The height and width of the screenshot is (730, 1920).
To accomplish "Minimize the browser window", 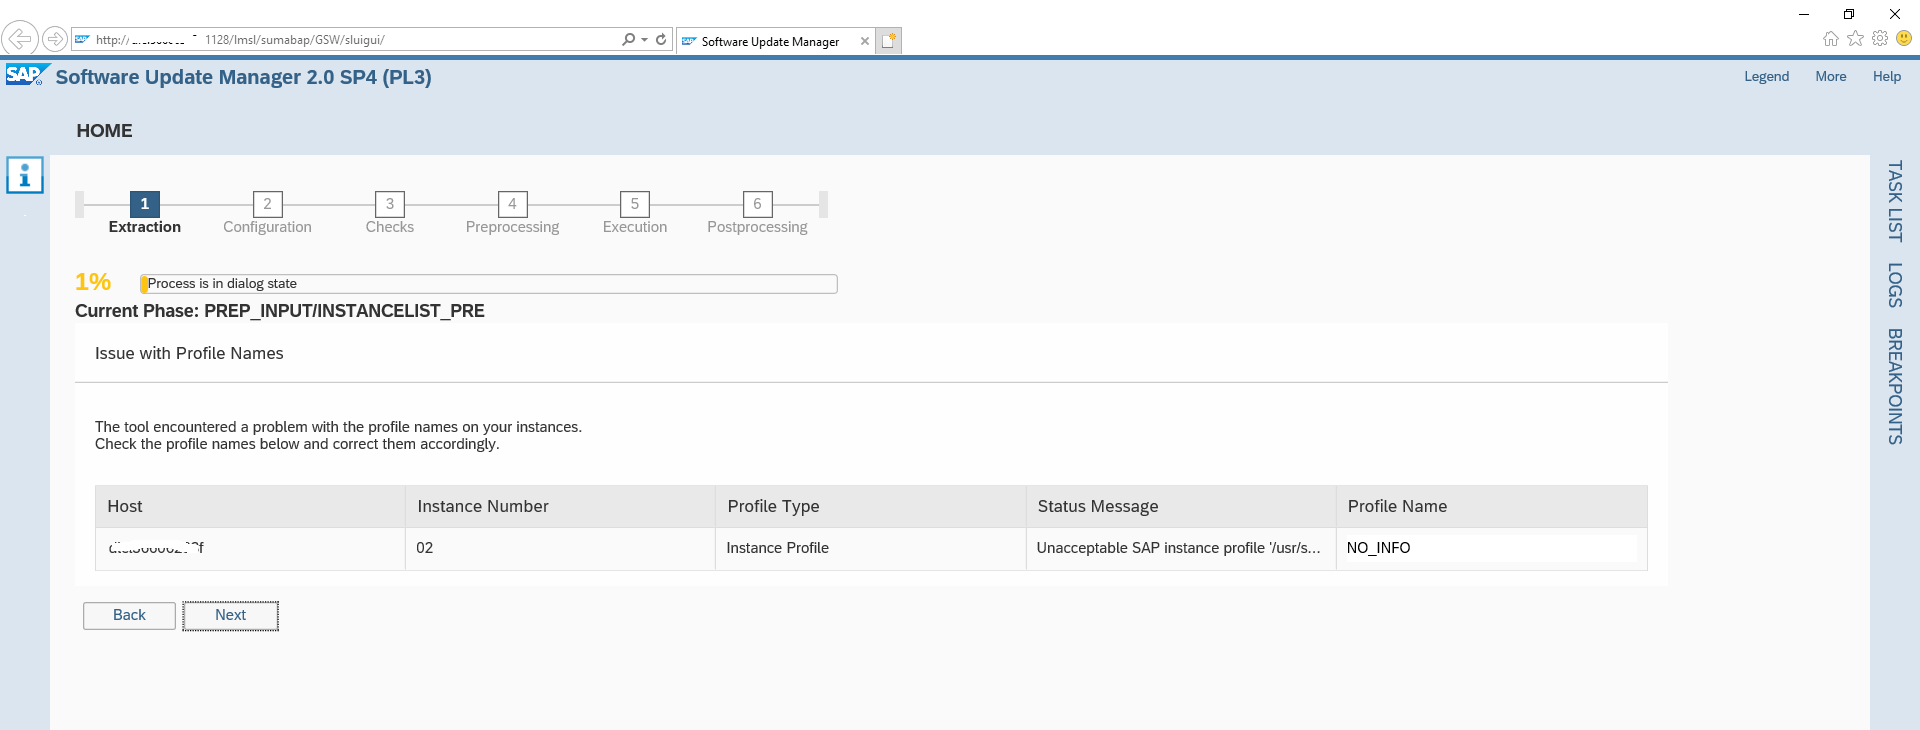I will pyautogui.click(x=1804, y=14).
